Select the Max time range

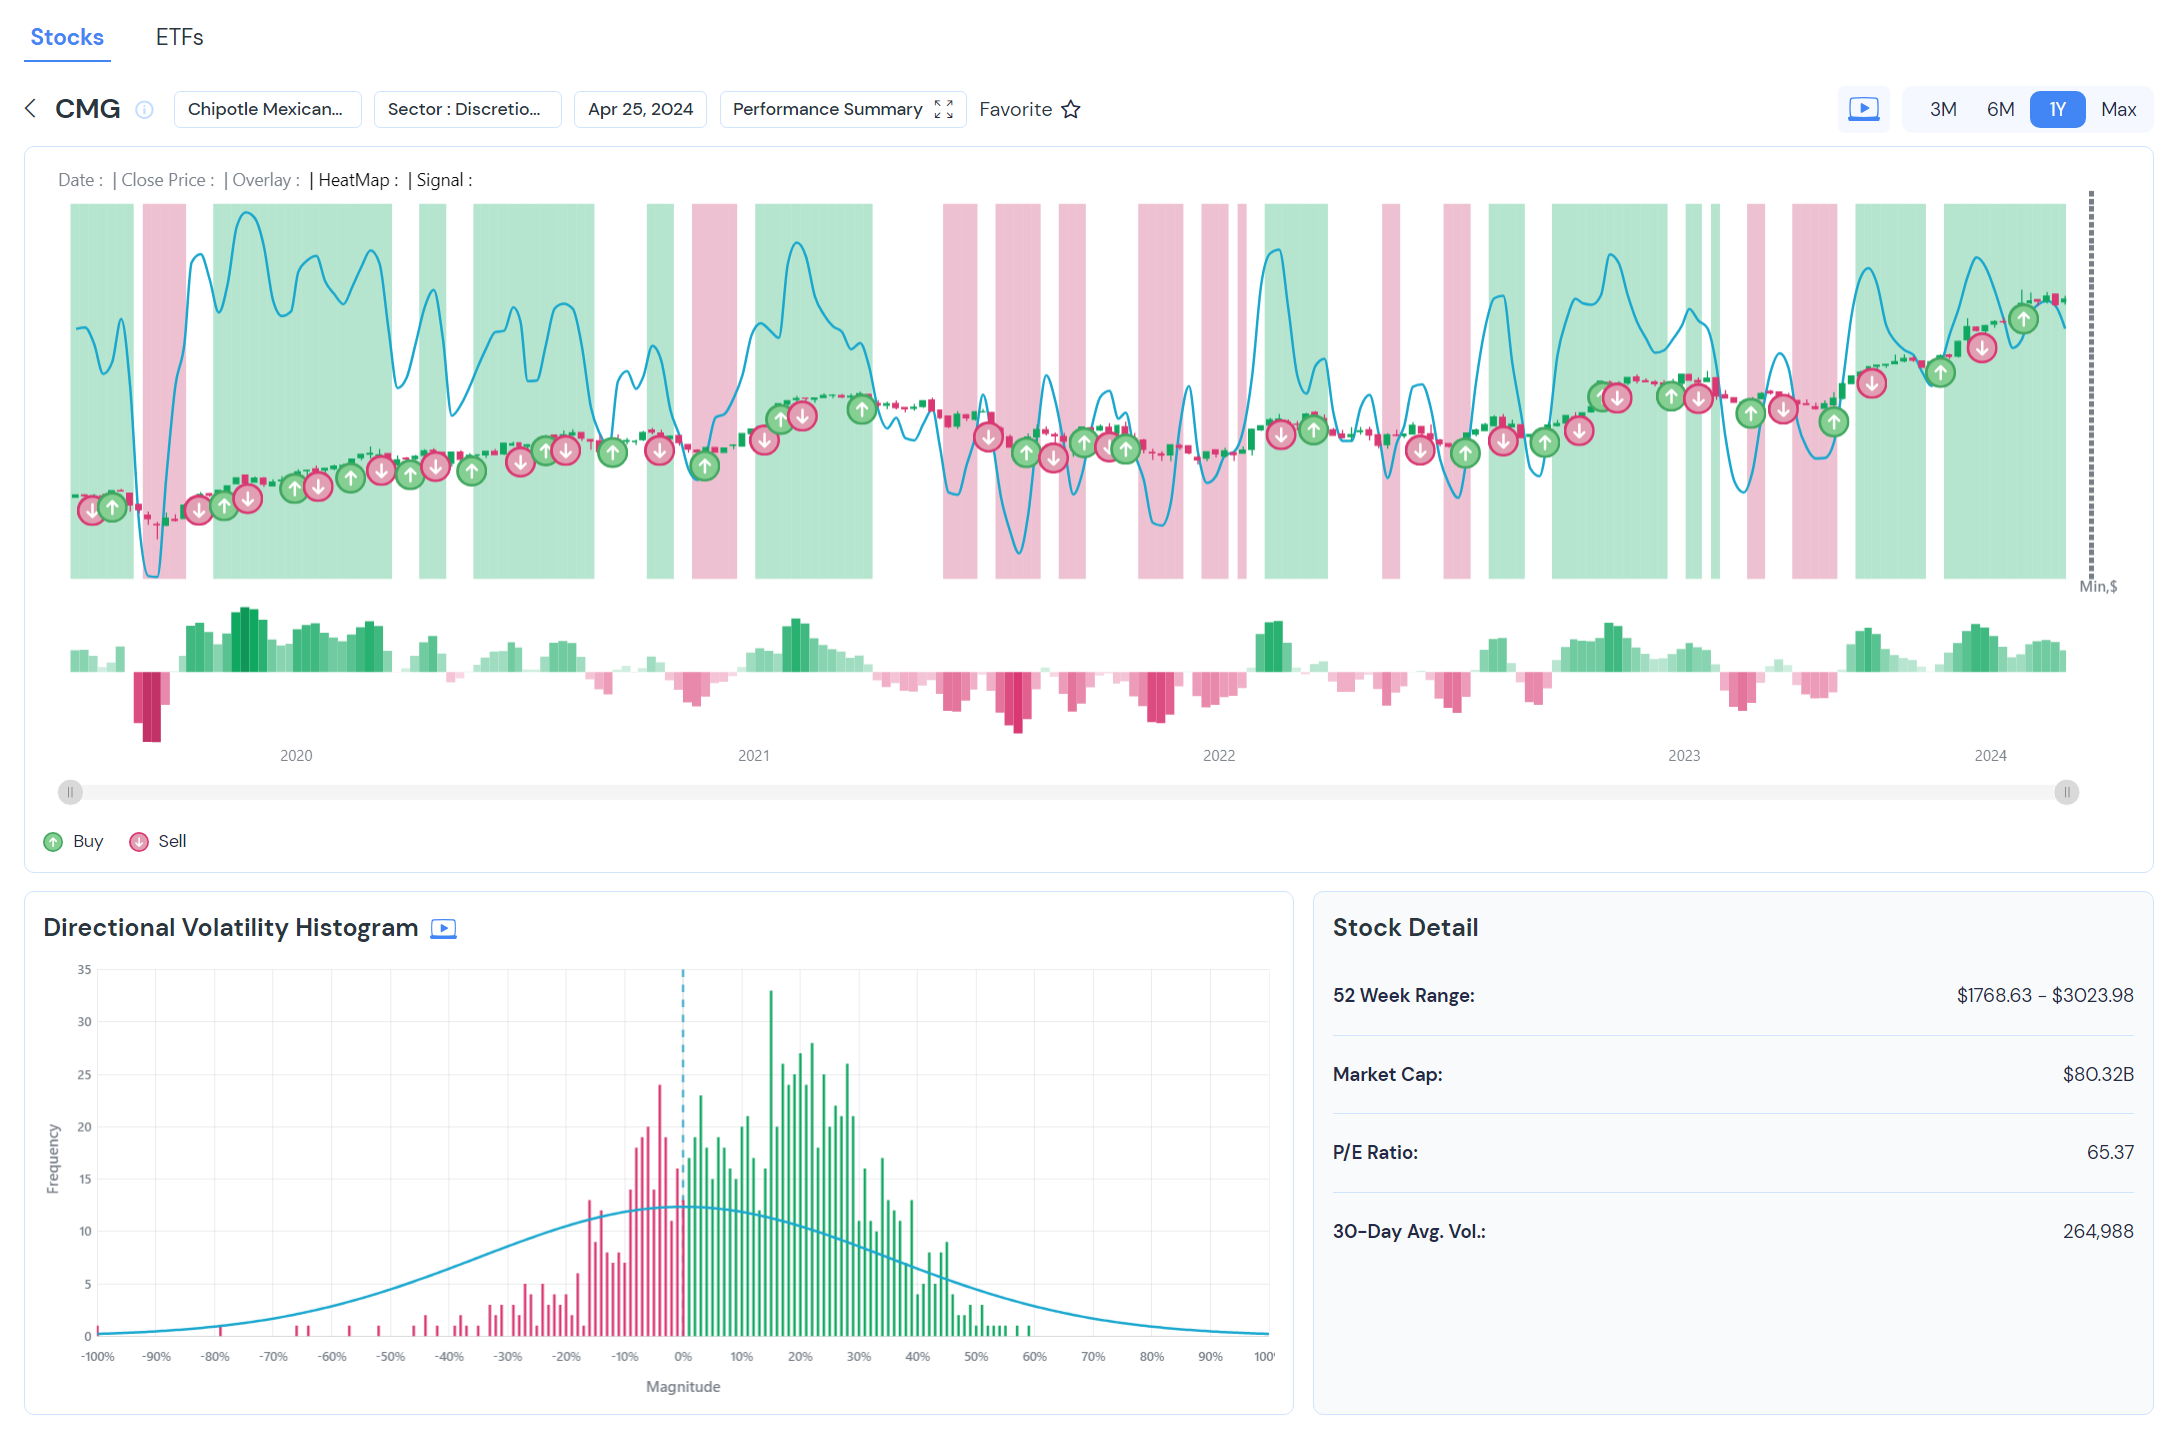2118,109
